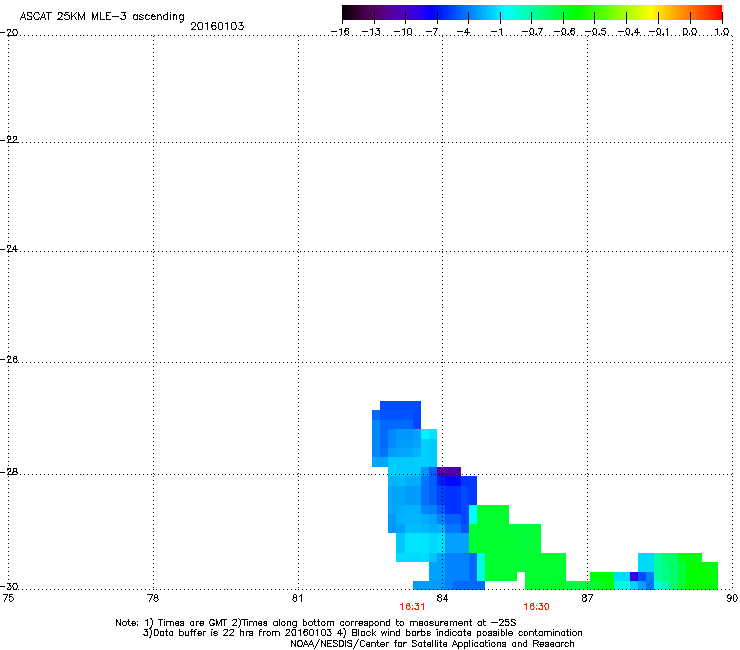
Task: Click the colorbar label -0.4
Action: point(628,32)
